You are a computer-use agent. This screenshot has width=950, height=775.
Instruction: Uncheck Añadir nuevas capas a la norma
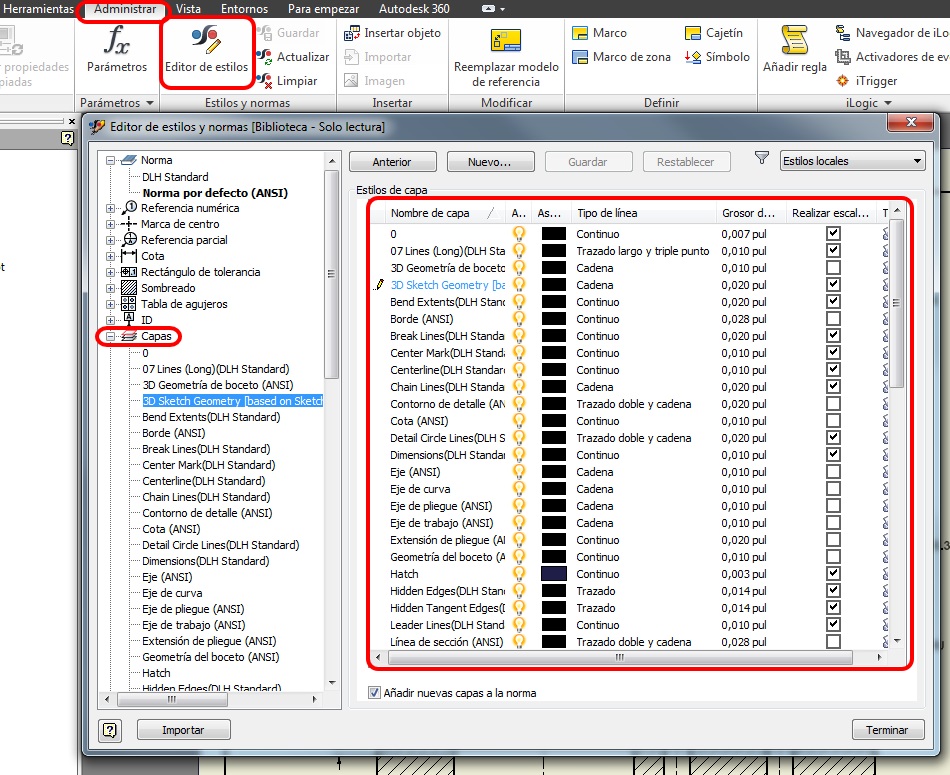click(x=375, y=692)
